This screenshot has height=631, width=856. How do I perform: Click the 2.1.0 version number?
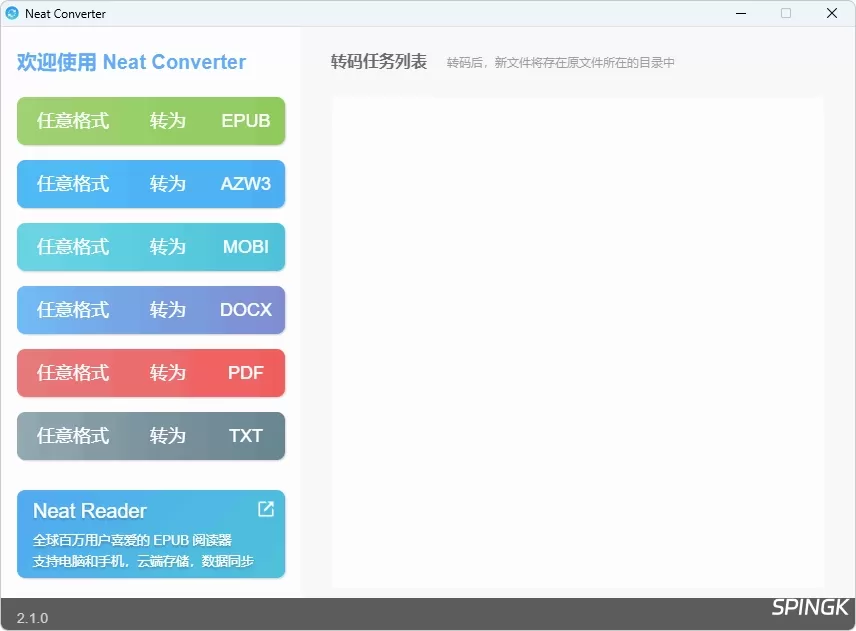pyautogui.click(x=32, y=618)
